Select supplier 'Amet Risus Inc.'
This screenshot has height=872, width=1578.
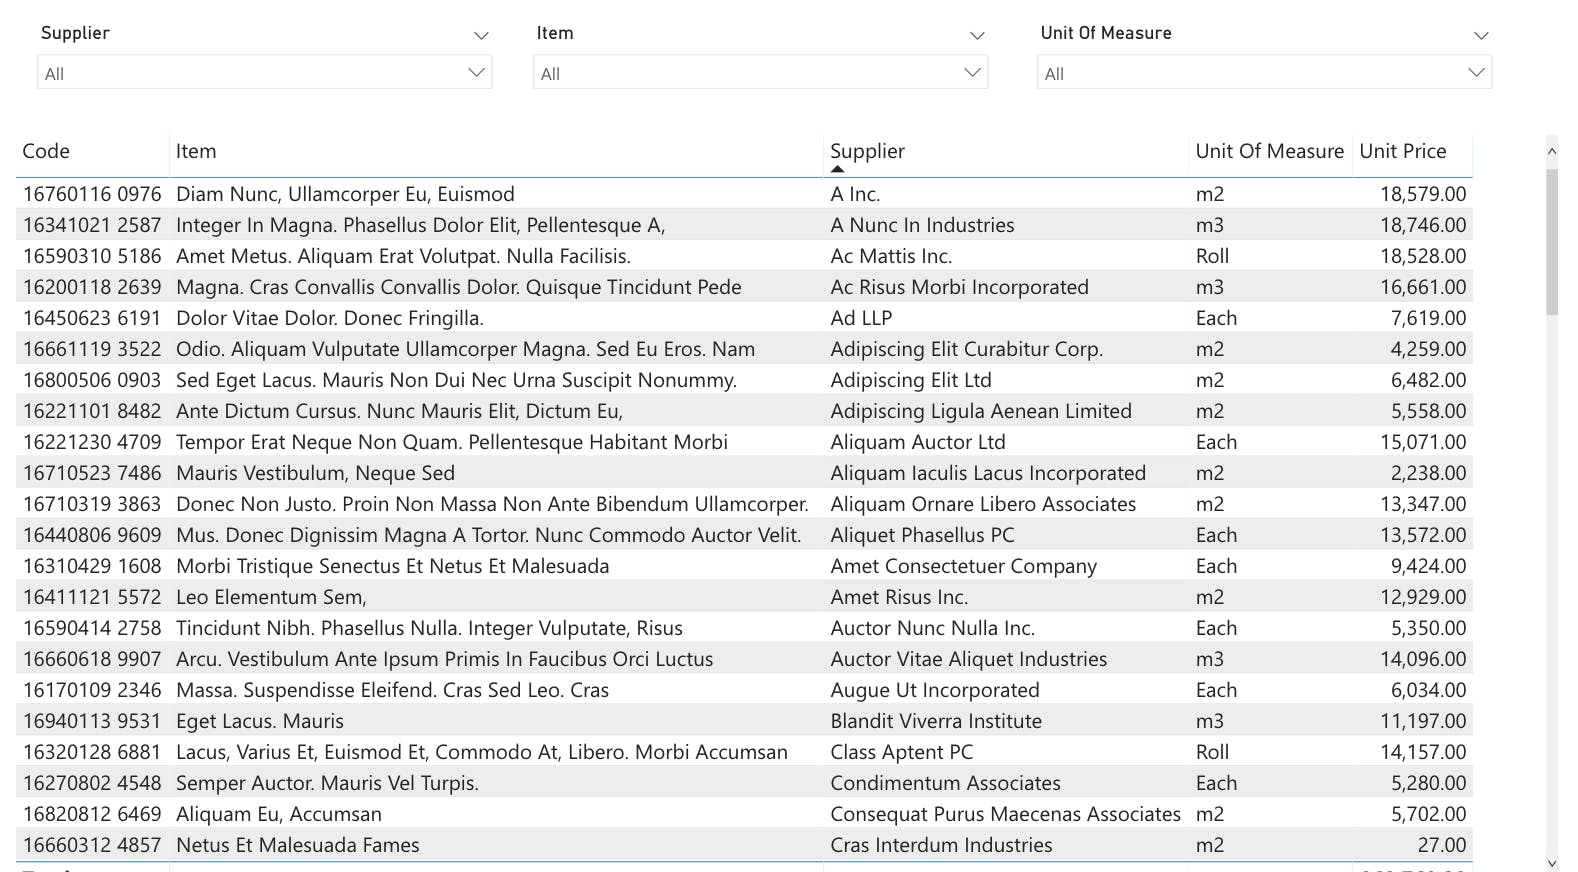coord(899,597)
